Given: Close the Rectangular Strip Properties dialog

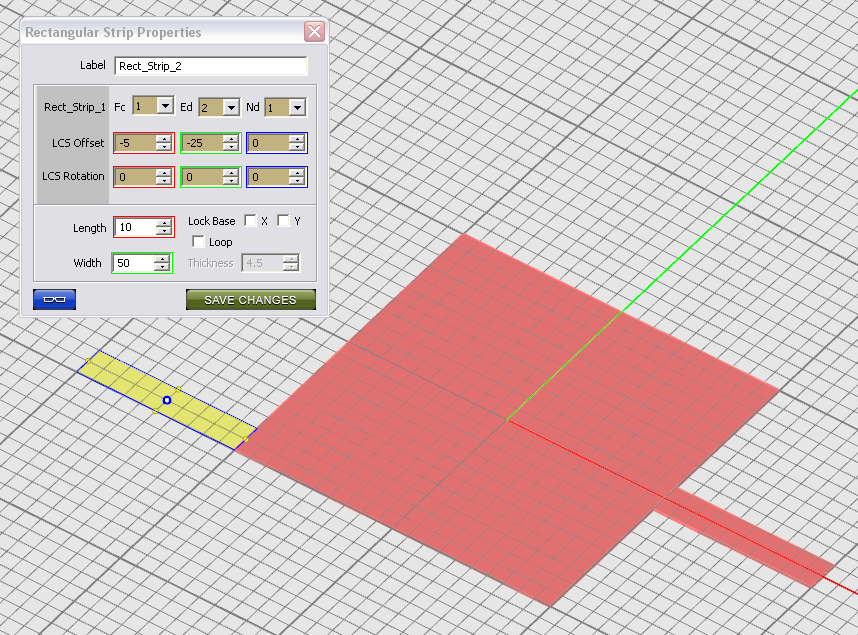Looking at the screenshot, I should 314,32.
